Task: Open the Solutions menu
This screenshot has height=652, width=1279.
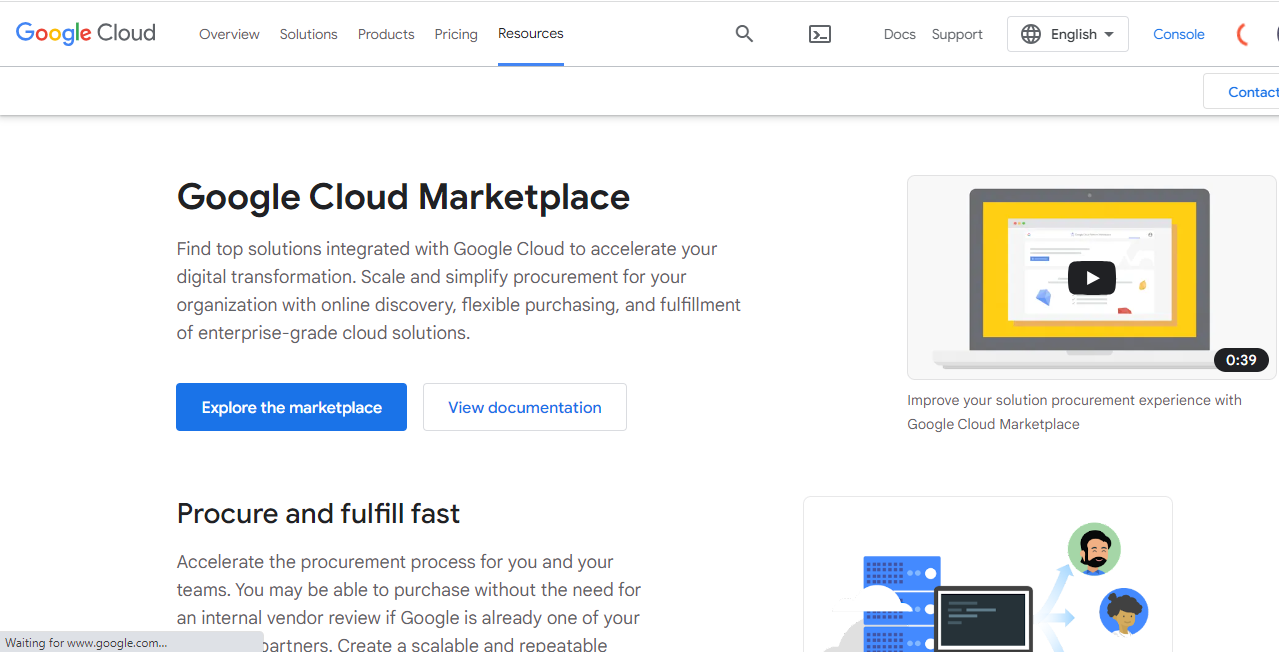Action: [308, 34]
